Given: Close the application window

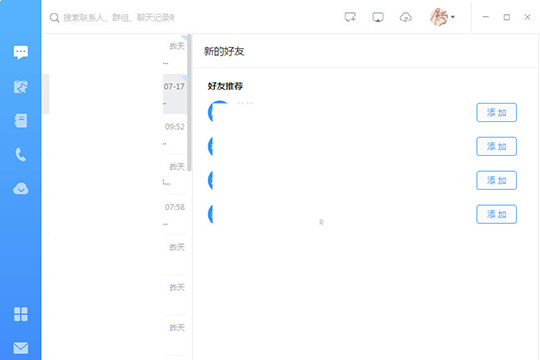Looking at the screenshot, I should tap(527, 17).
